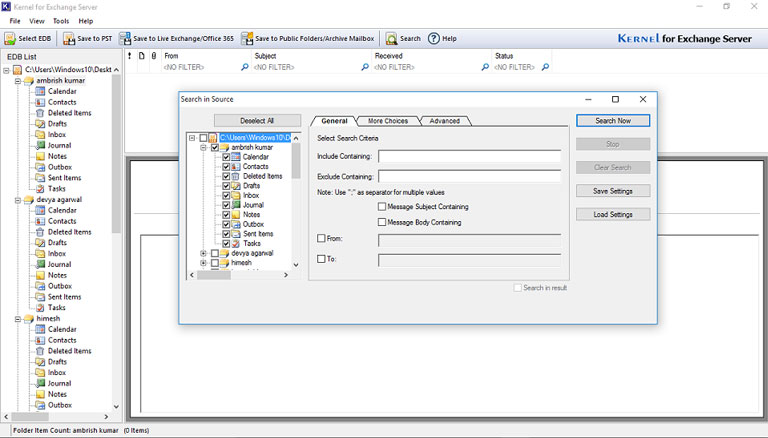Select himesh Calendar icon in EDB List
The width and height of the screenshot is (768, 438).
(x=40, y=329)
